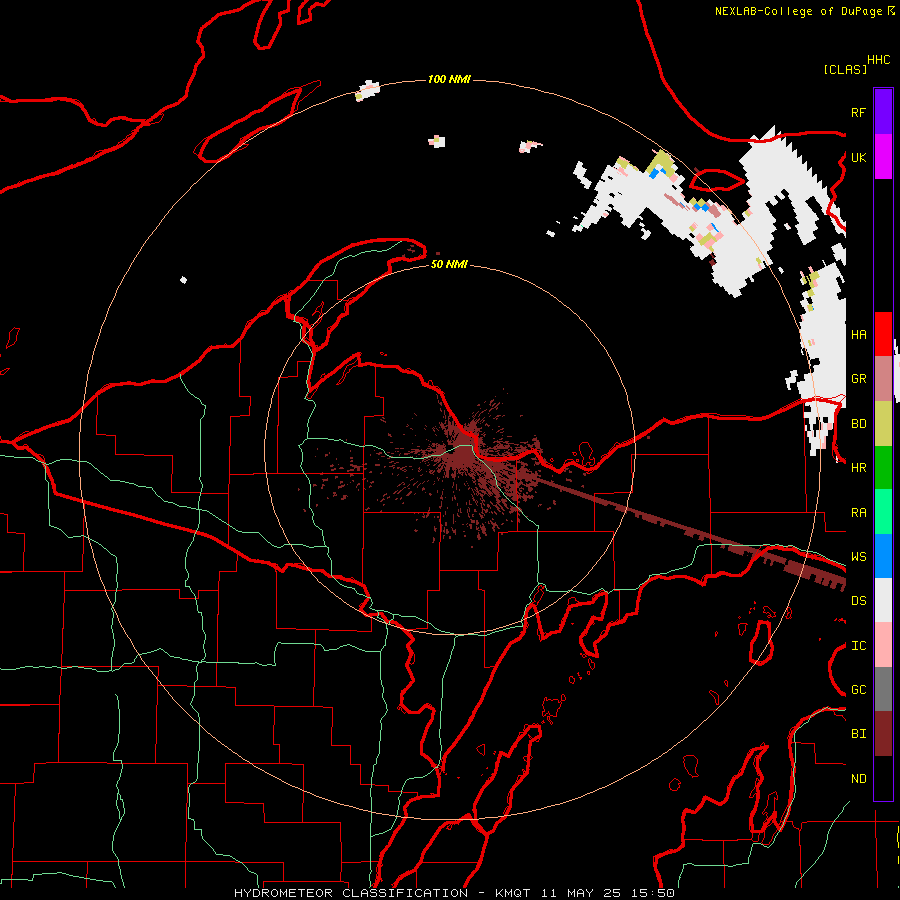Click the GC legend label
This screenshot has width=900, height=900.
[x=858, y=689]
